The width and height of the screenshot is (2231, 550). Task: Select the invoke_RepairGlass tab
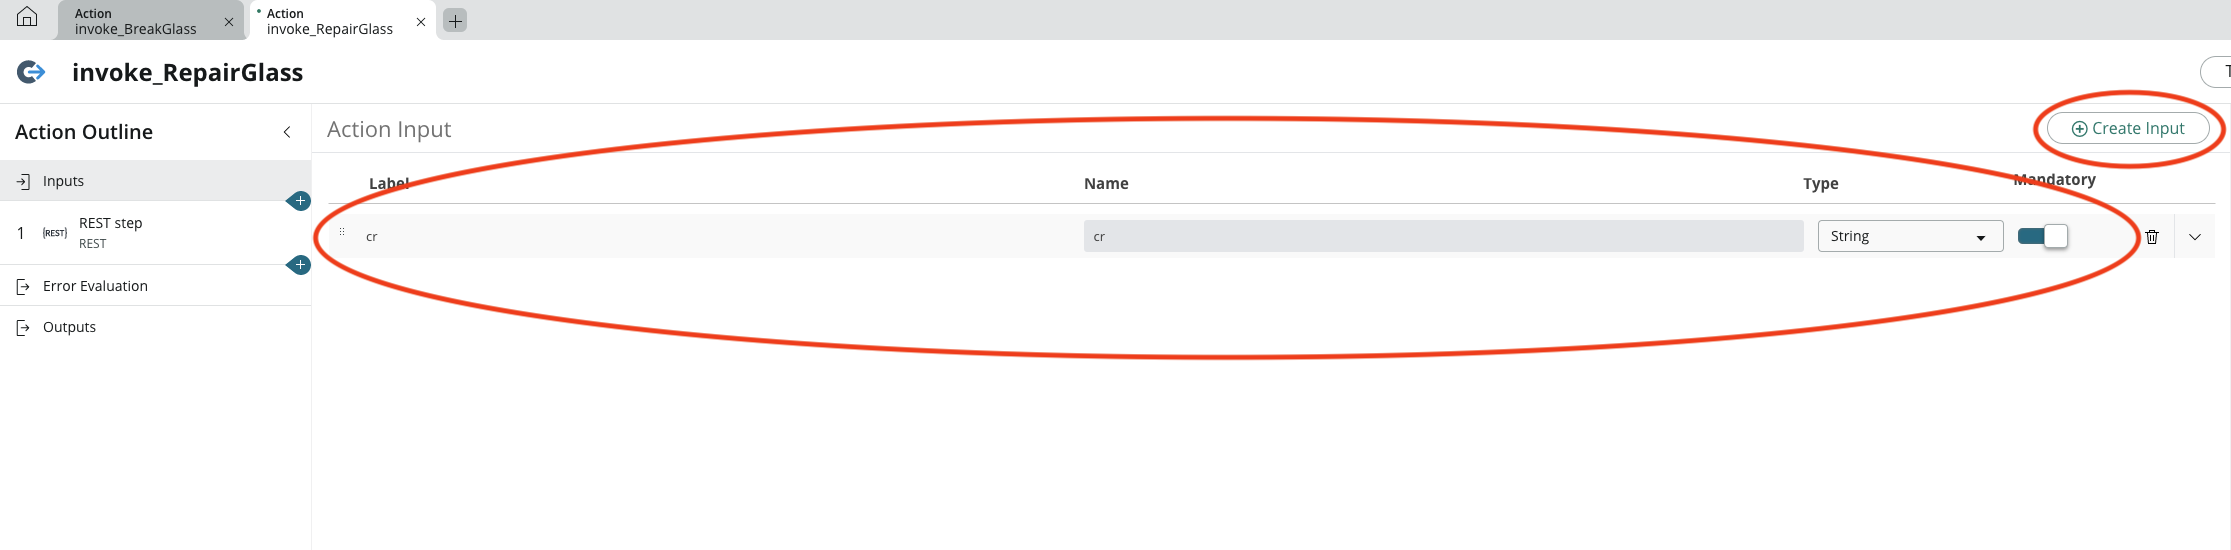click(329, 21)
